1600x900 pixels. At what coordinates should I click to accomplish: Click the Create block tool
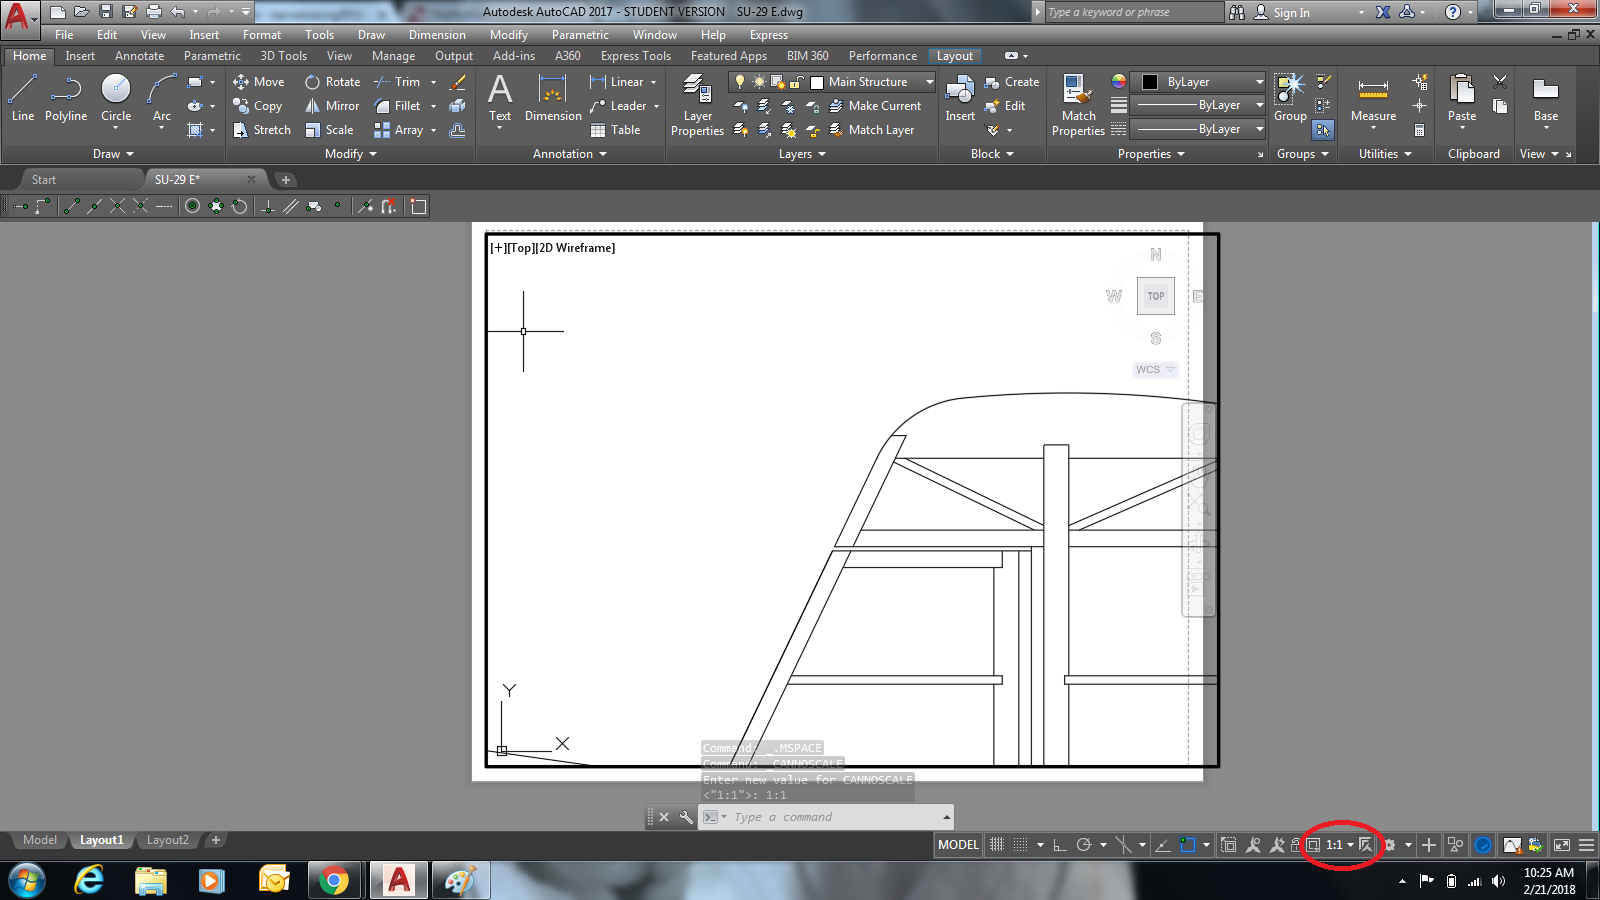click(x=1012, y=82)
